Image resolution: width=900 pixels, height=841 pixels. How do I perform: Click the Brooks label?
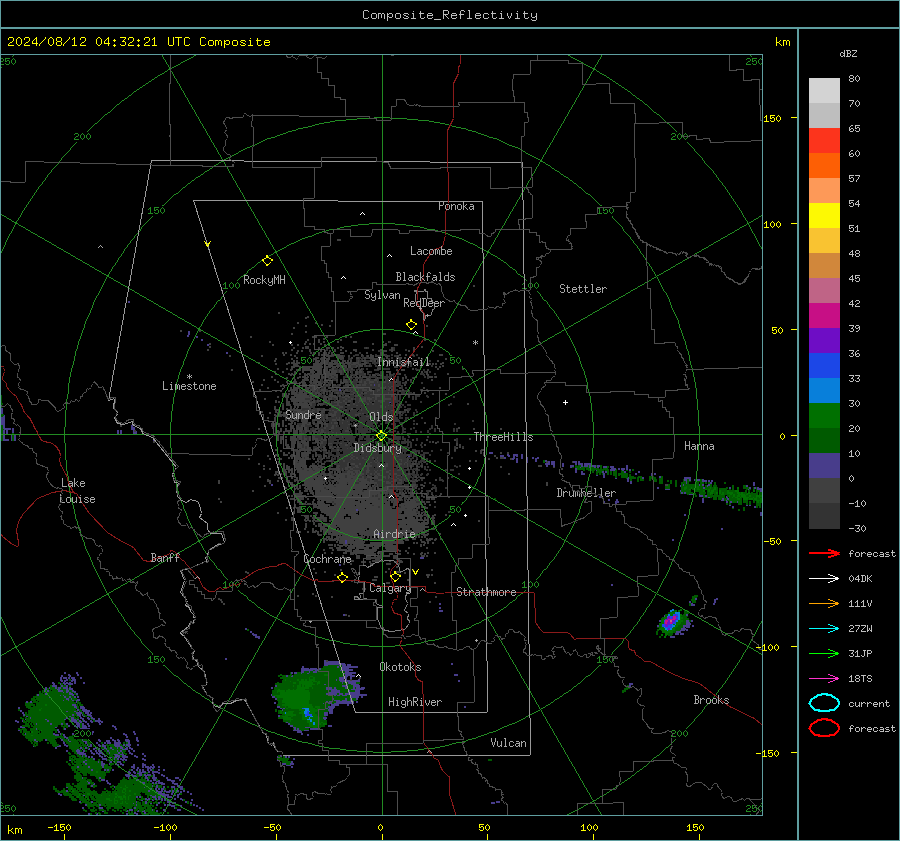(x=711, y=700)
